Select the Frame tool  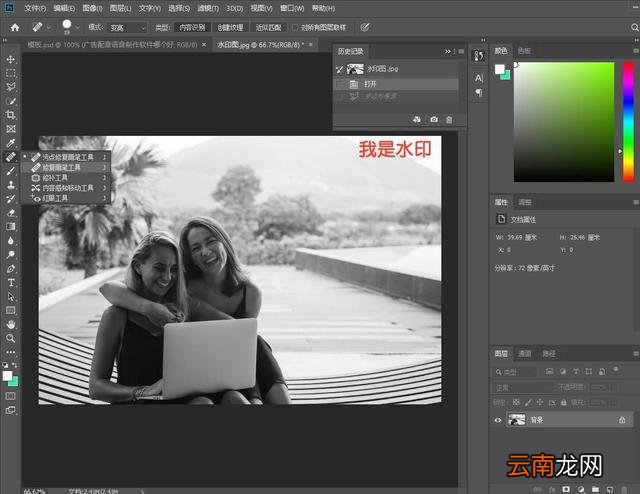coord(11,129)
